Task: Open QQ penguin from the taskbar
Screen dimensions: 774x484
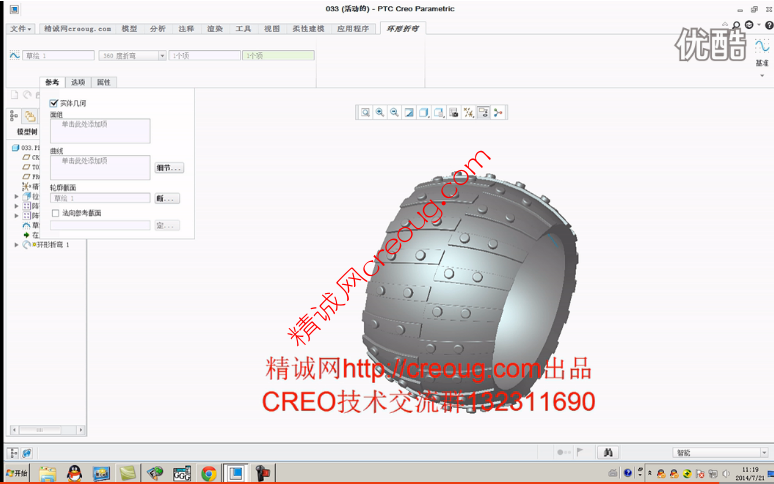Action: [75, 474]
